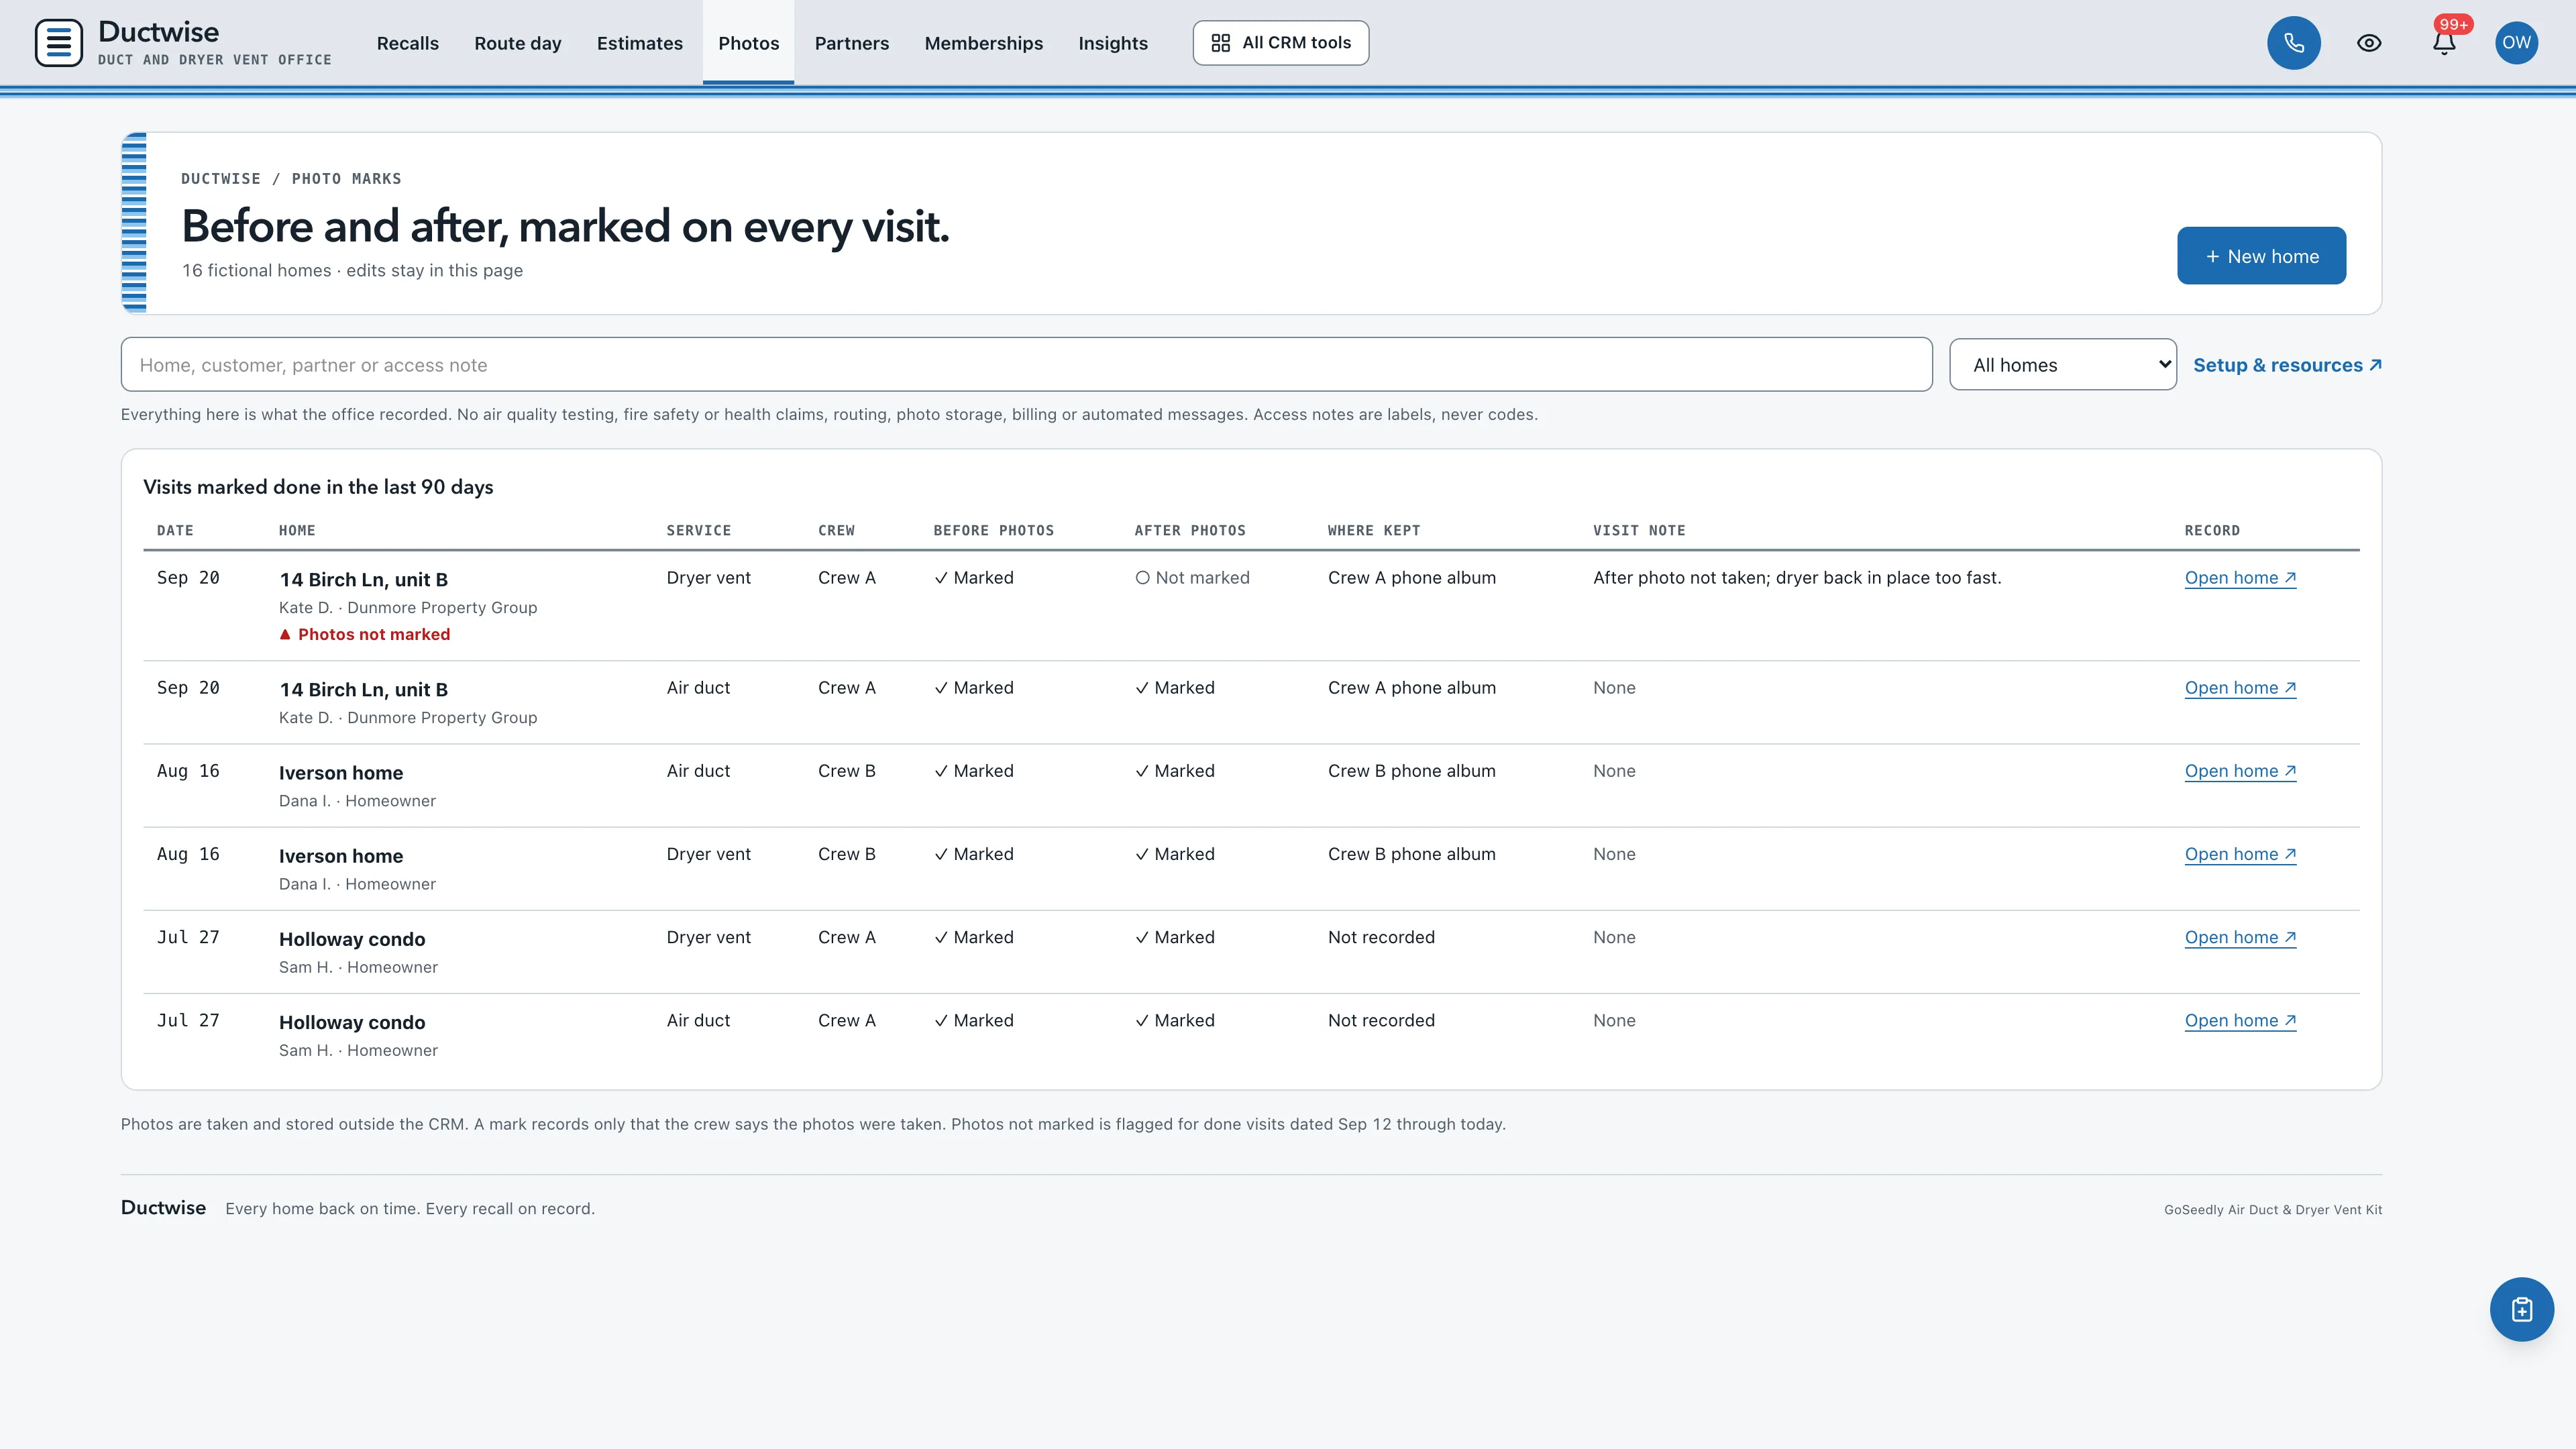Image resolution: width=2576 pixels, height=1449 pixels.
Task: Open the Memberships tab
Action: click(983, 43)
